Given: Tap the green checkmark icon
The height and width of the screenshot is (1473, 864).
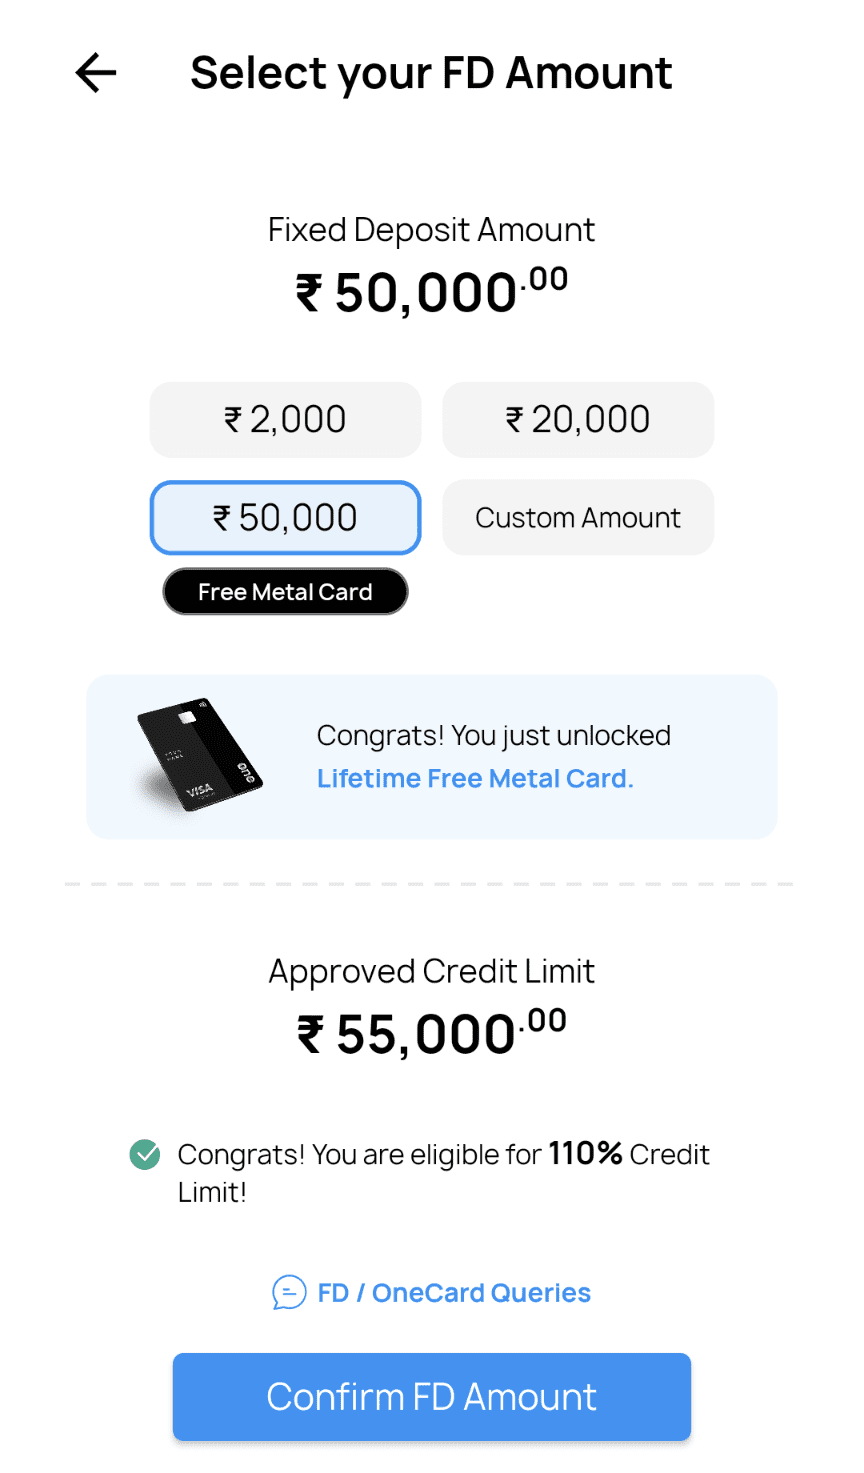Looking at the screenshot, I should pos(145,1155).
